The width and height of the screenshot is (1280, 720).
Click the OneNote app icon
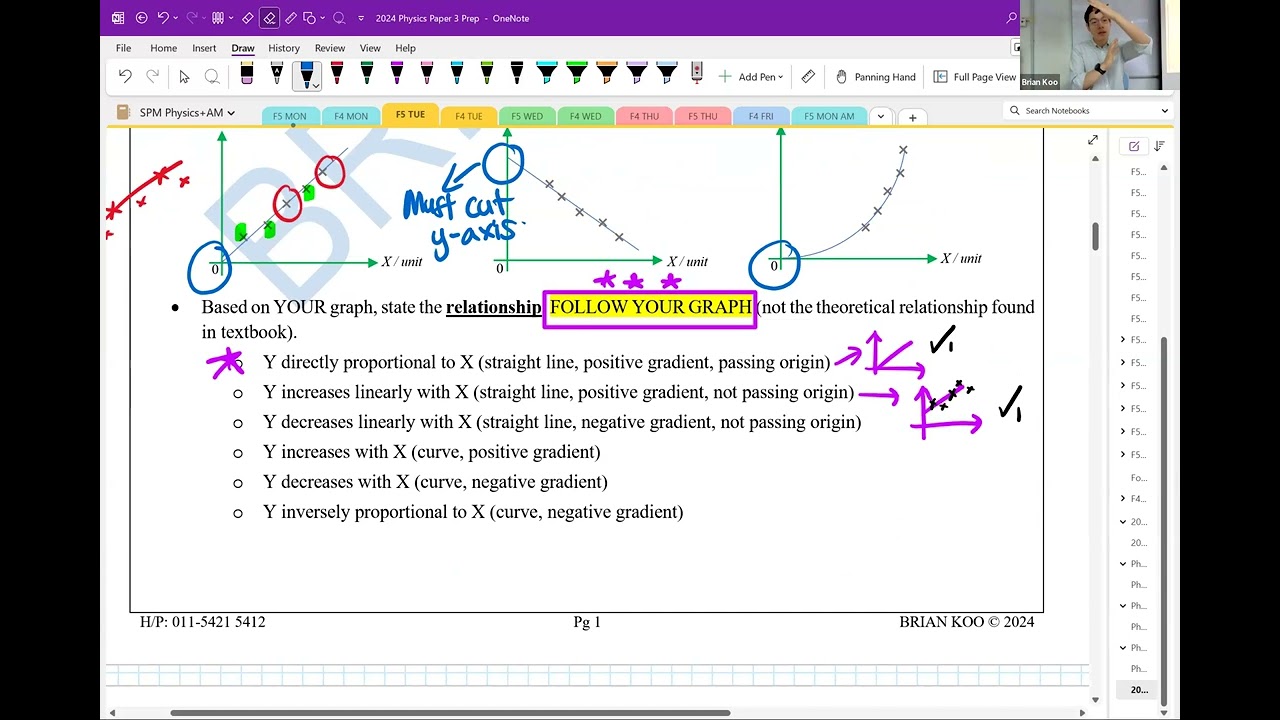(x=118, y=18)
